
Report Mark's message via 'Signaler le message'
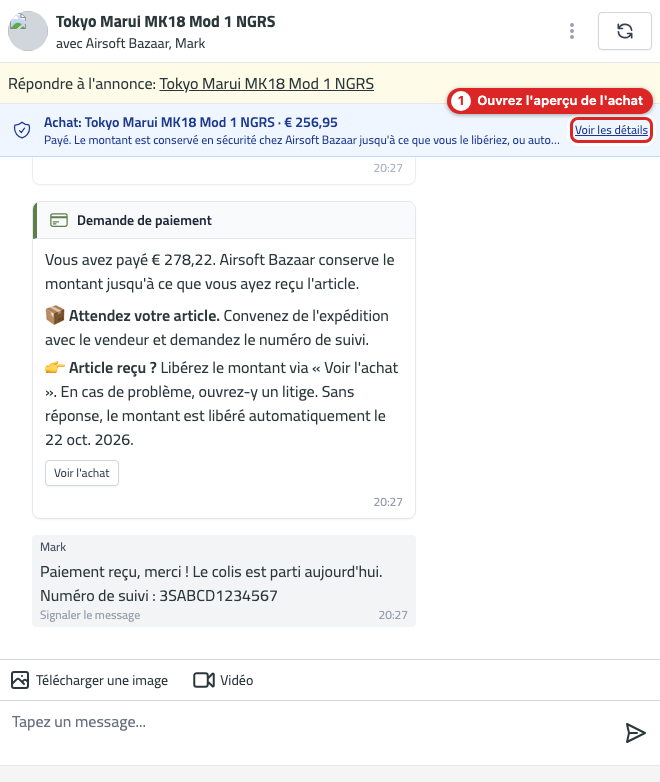click(90, 615)
